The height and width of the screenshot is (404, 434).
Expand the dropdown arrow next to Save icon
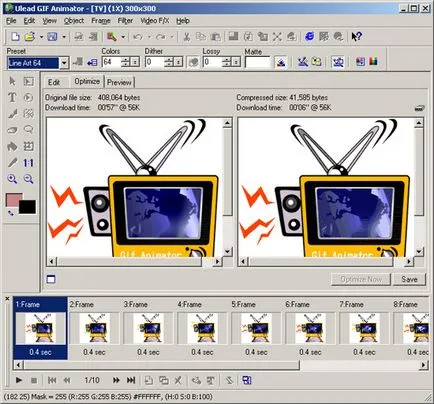pos(64,37)
